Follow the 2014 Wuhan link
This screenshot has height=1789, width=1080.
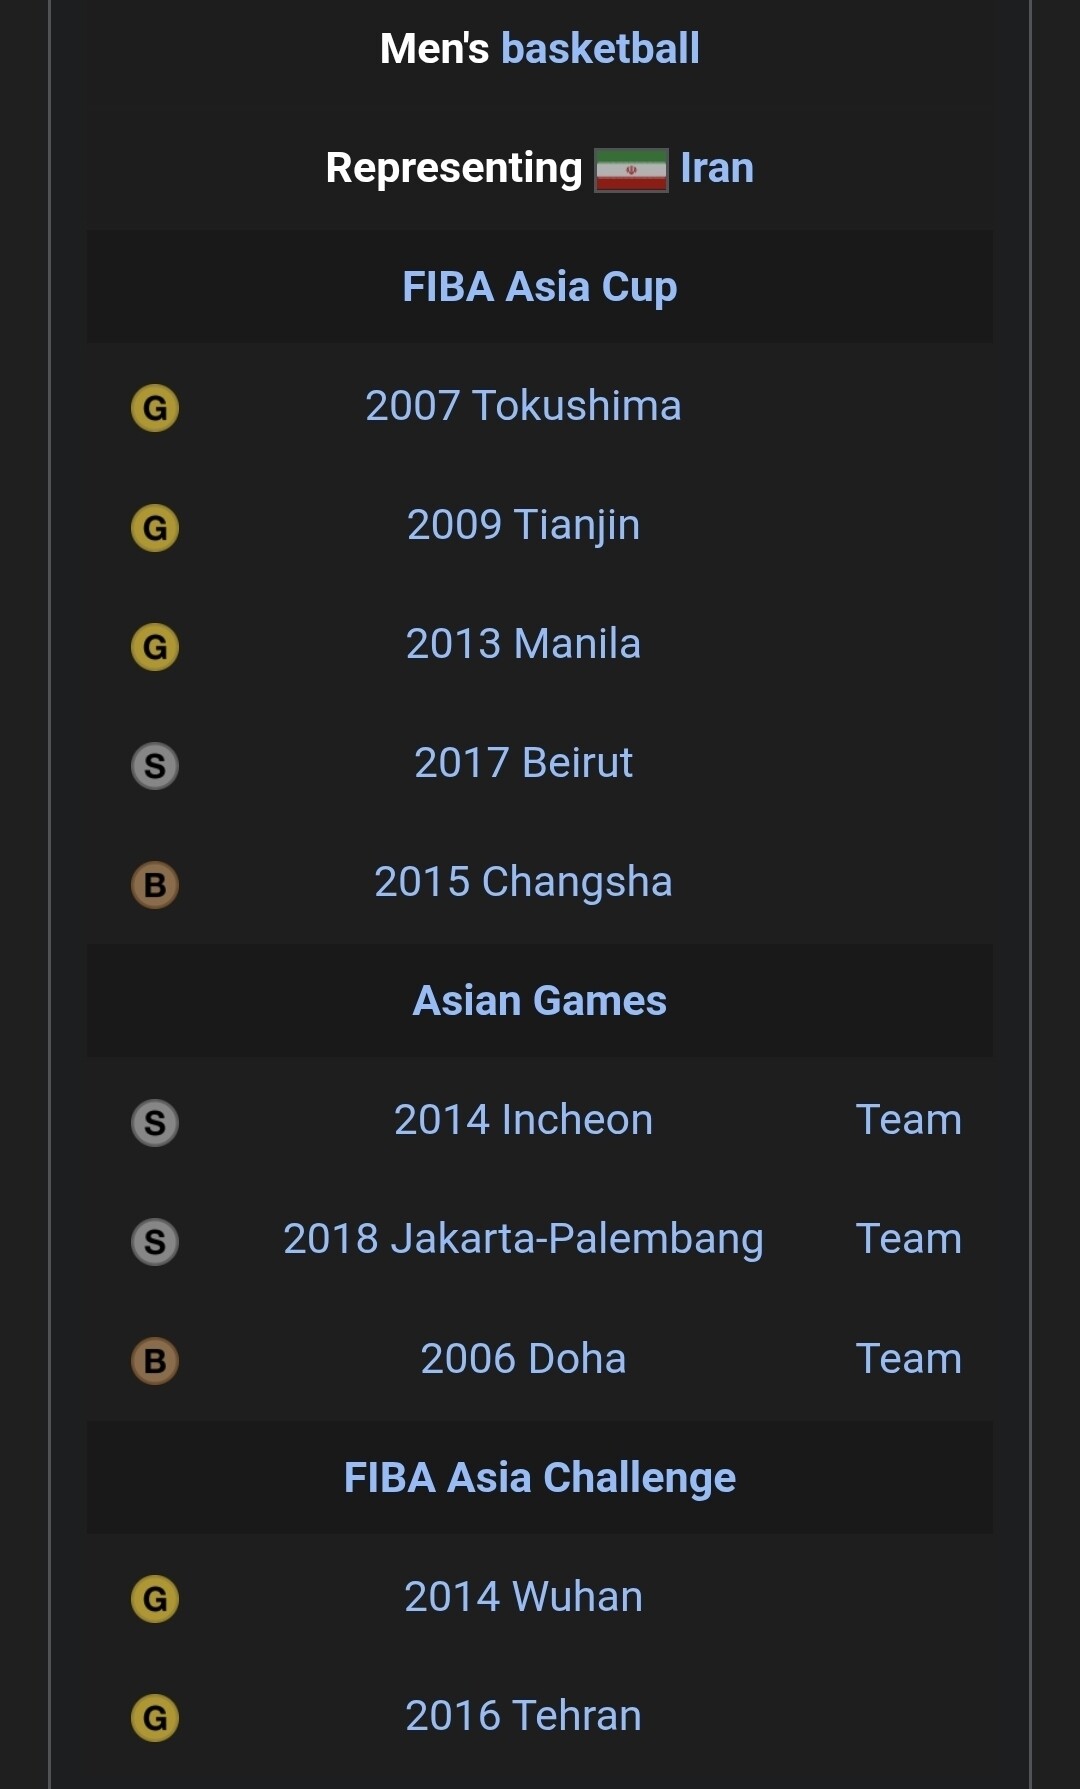pyautogui.click(x=523, y=1597)
